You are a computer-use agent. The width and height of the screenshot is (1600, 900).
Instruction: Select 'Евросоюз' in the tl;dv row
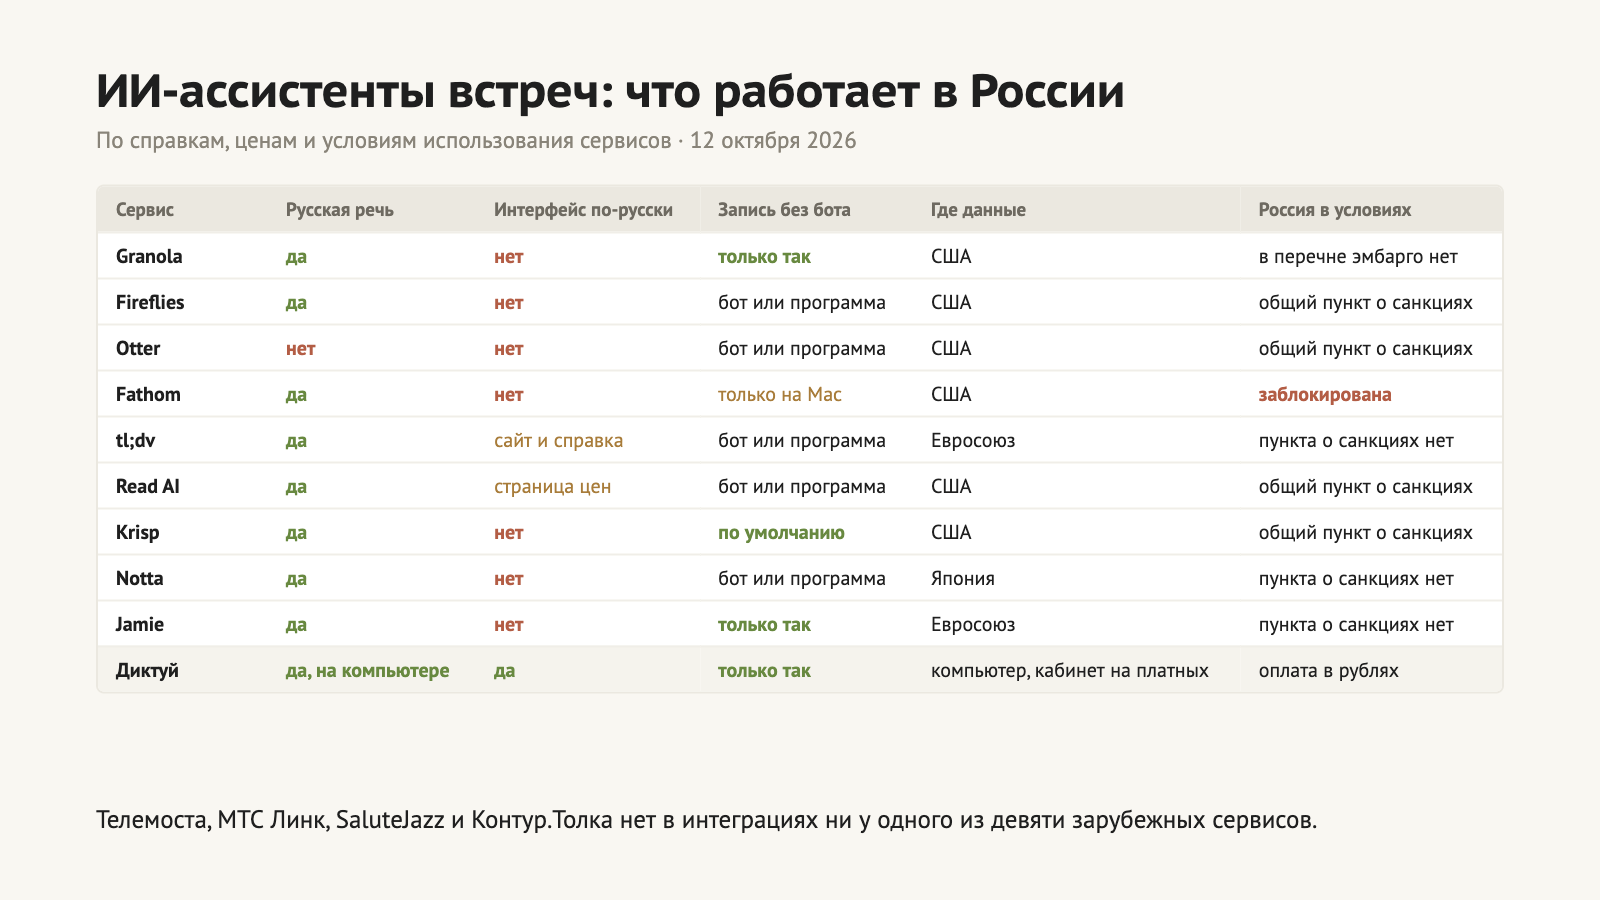[x=973, y=440]
